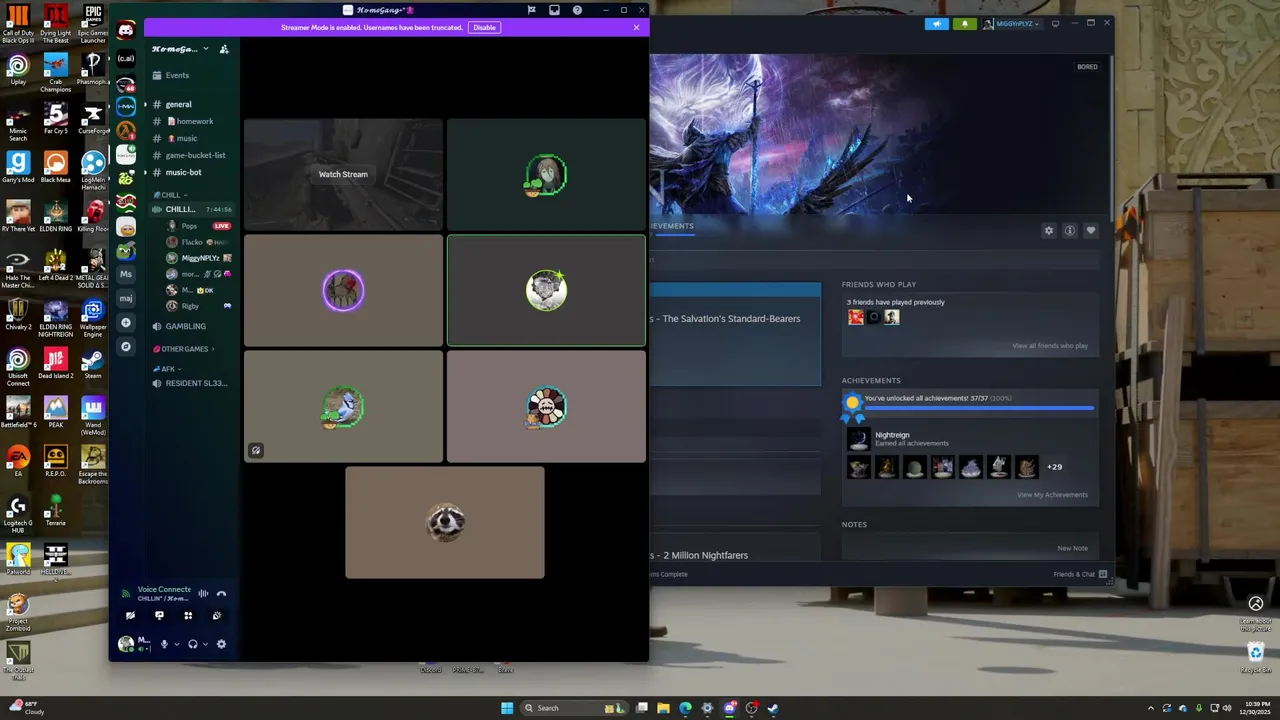Screen dimensions: 1280x720
Task: Collapse the AFK channel category
Action: pyautogui.click(x=167, y=369)
